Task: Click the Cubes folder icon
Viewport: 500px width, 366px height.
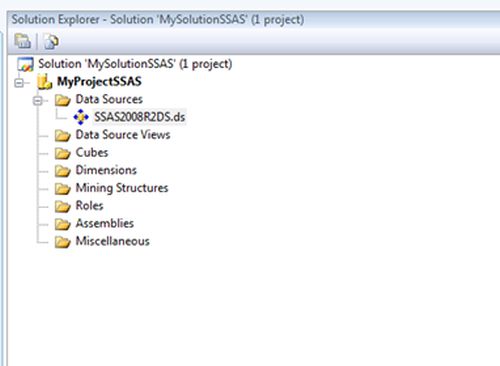Action: pos(63,153)
